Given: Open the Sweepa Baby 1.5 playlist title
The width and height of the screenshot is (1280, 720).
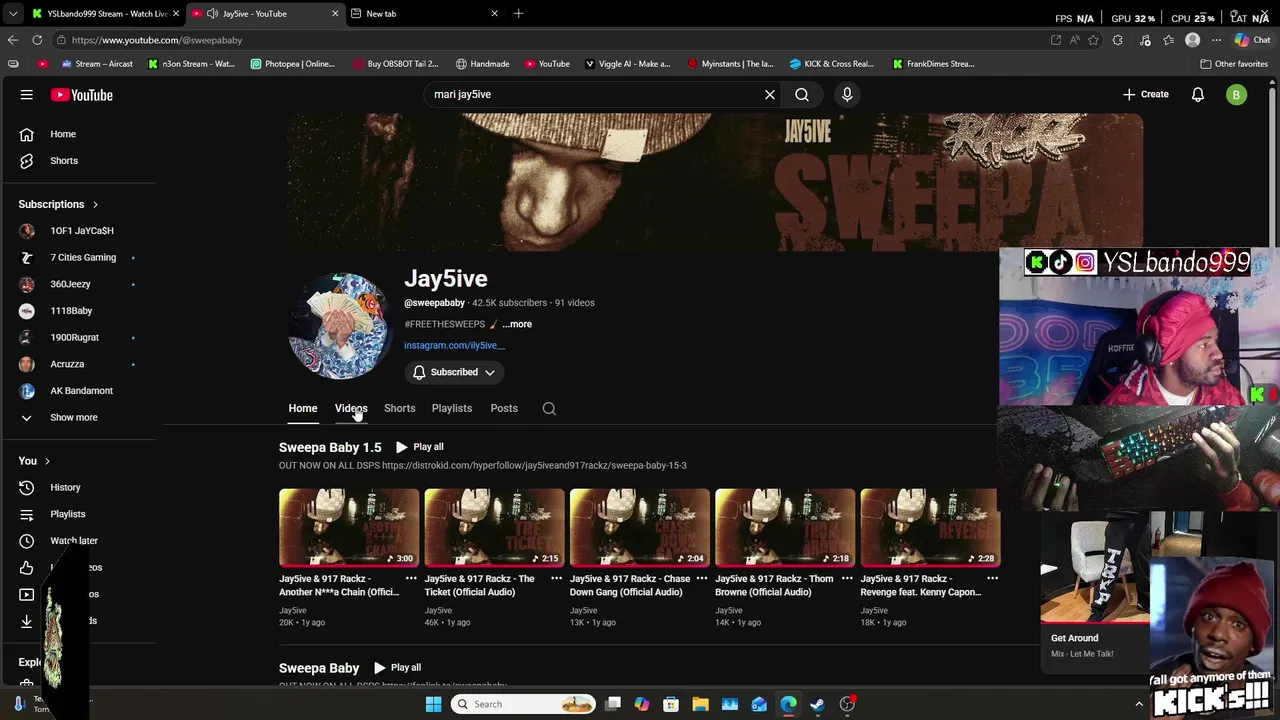Looking at the screenshot, I should [330, 447].
